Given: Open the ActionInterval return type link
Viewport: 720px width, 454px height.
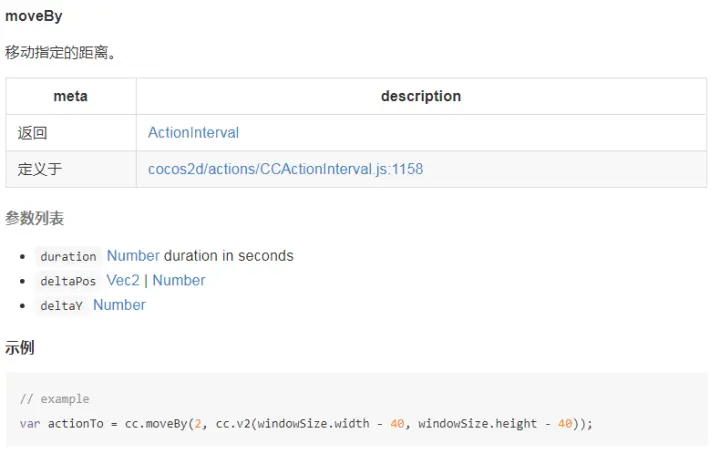Looking at the screenshot, I should (193, 132).
